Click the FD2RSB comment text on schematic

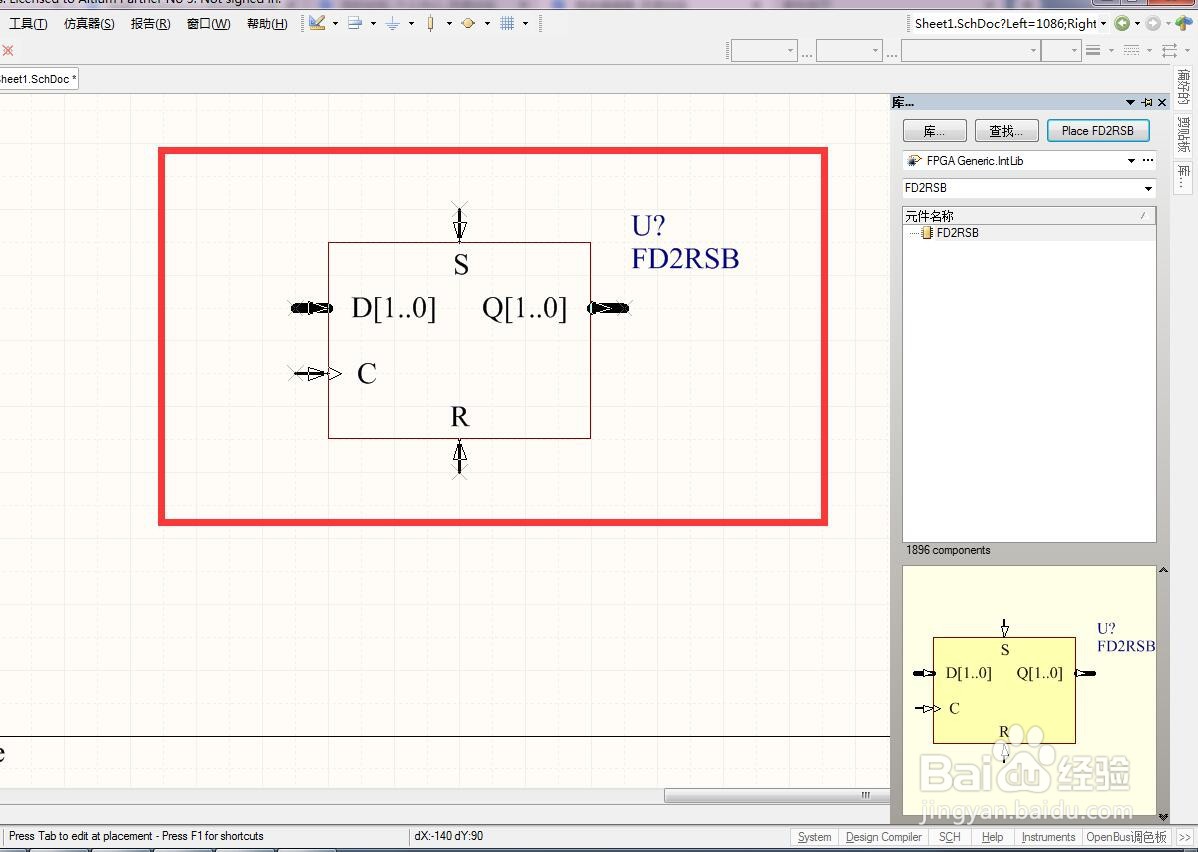pyautogui.click(x=685, y=259)
